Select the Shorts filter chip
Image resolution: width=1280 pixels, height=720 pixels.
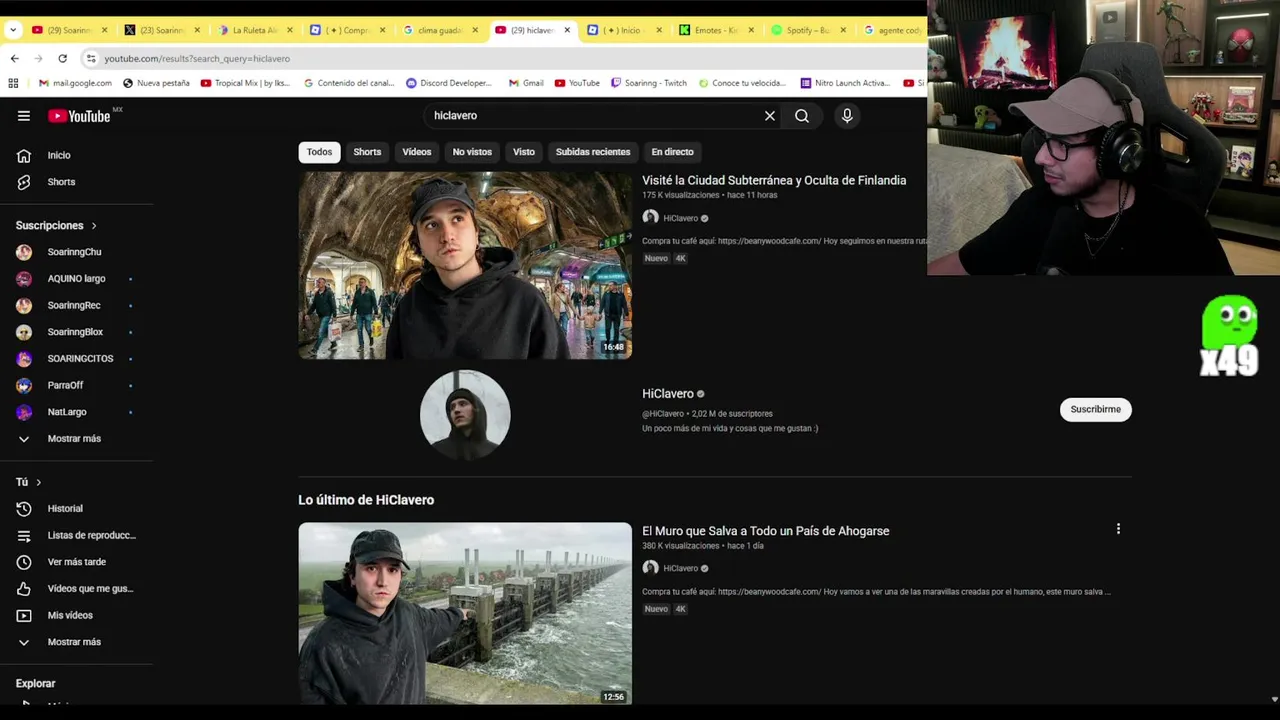(x=367, y=152)
